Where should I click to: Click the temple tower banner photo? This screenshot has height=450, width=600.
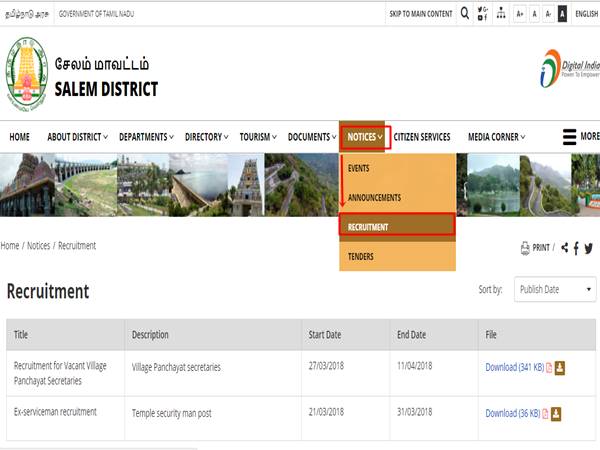pyautogui.click(x=246, y=185)
